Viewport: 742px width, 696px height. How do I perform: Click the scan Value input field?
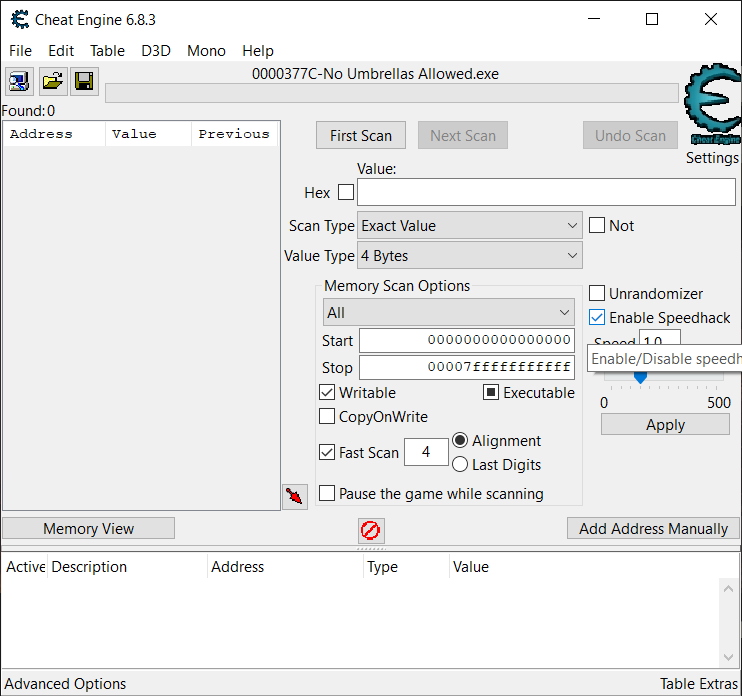pyautogui.click(x=546, y=192)
